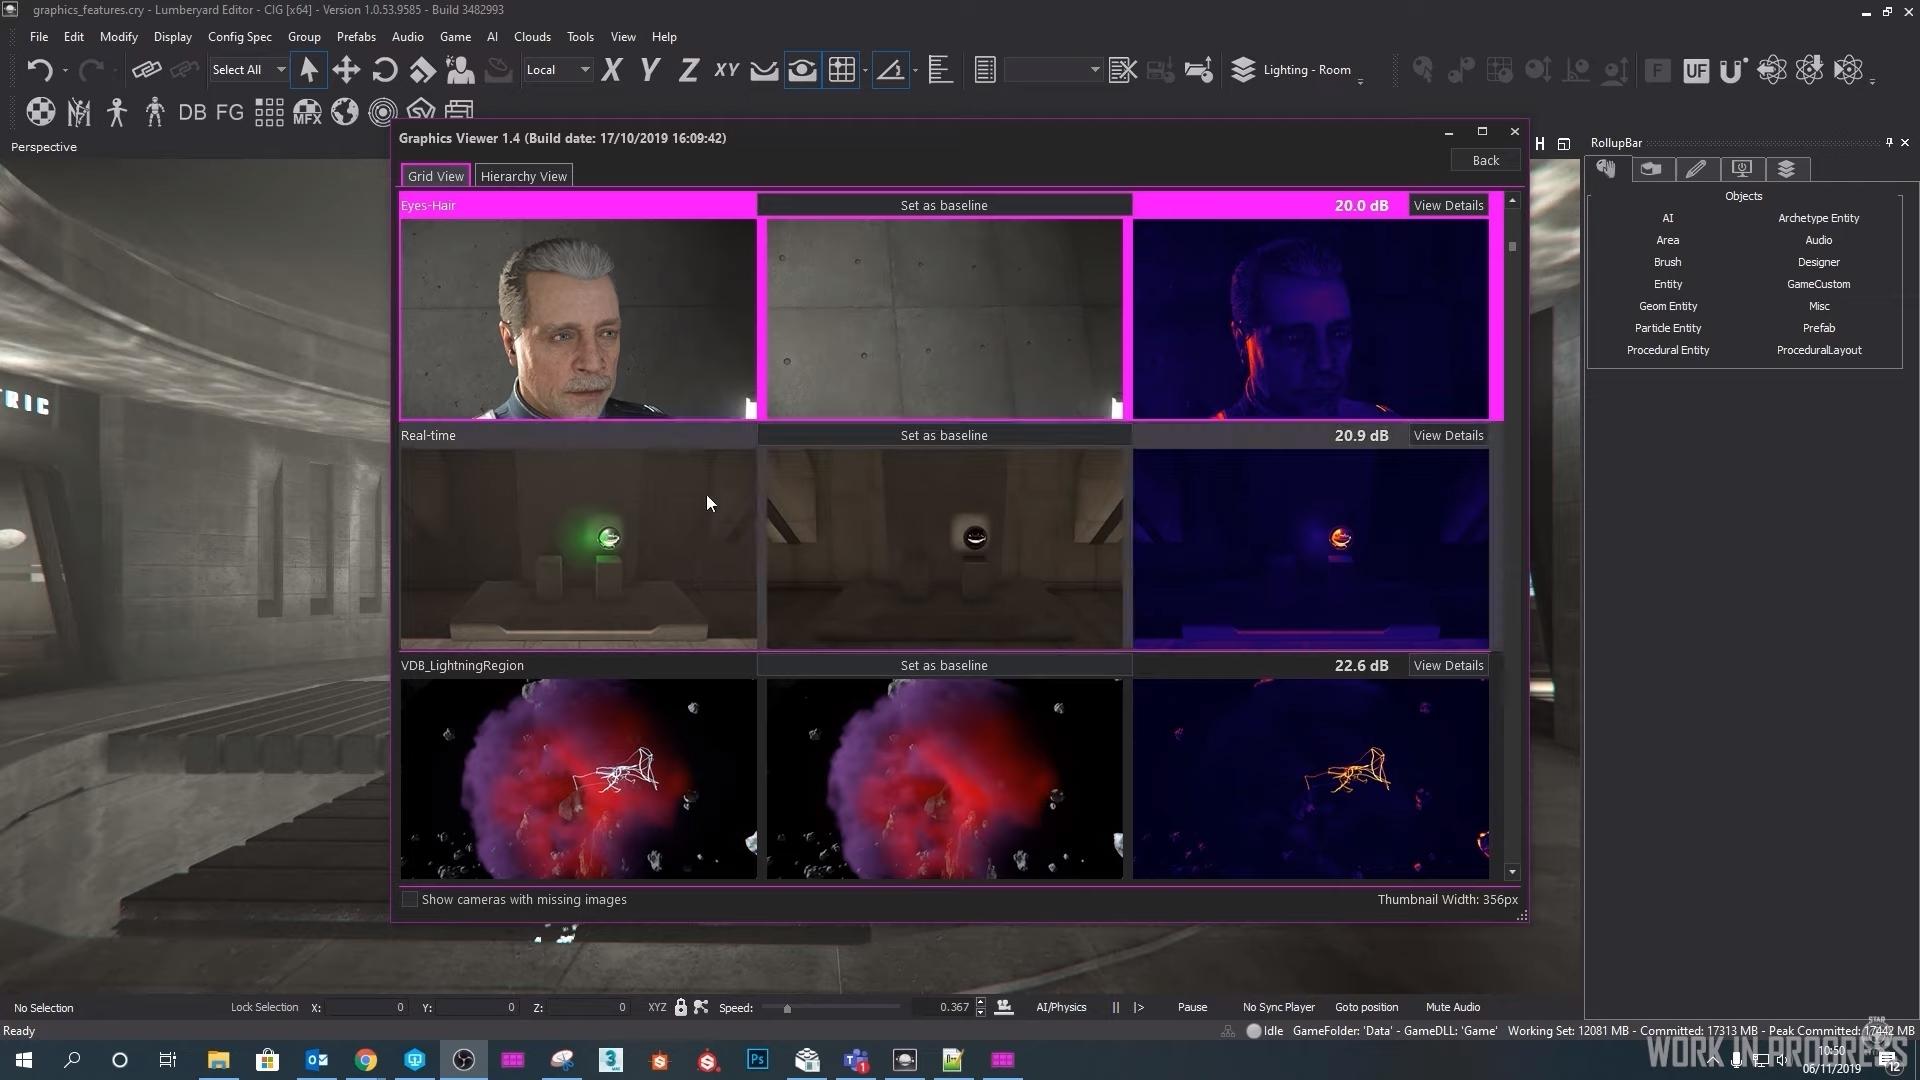
Task: Open the FG flow graph icon
Action: (230, 112)
